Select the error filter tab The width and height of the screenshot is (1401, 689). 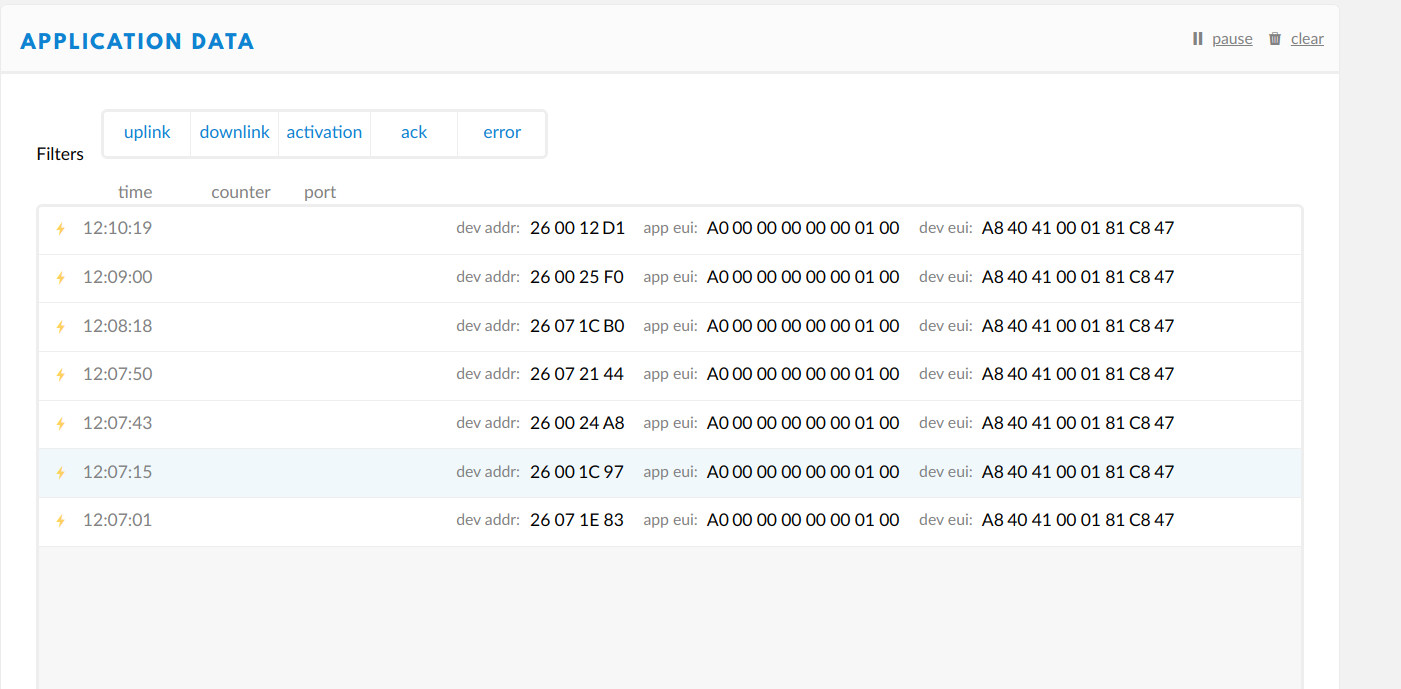click(502, 133)
